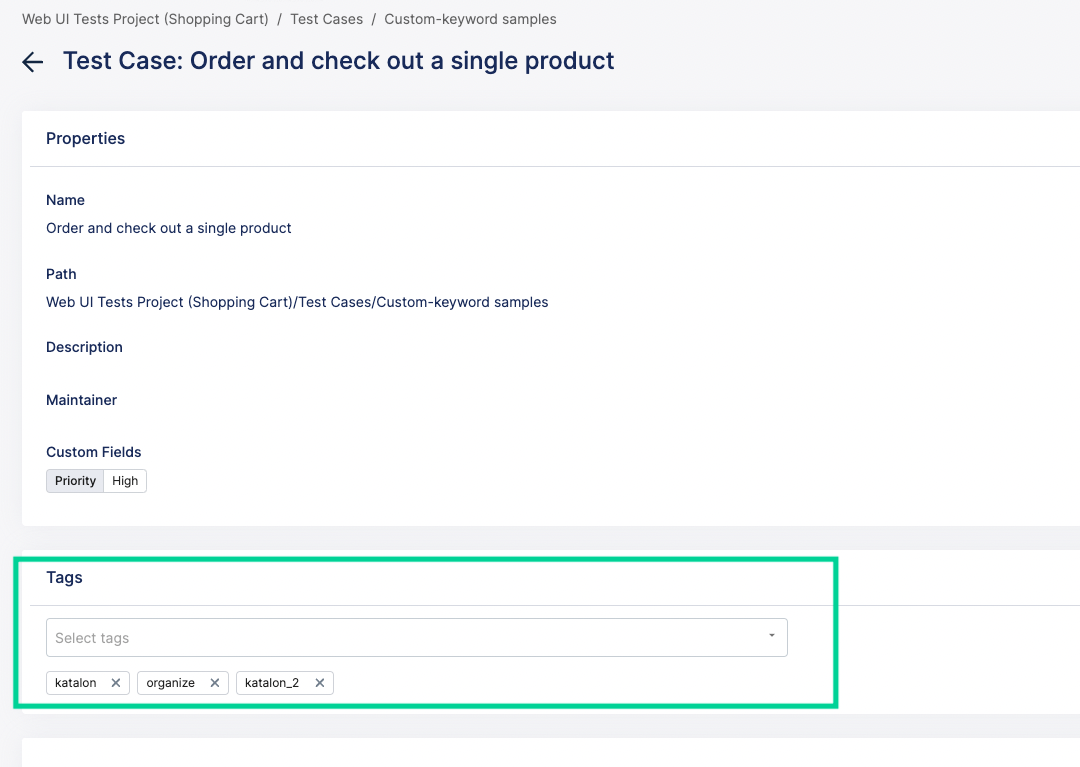Viewport: 1080px width, 767px height.
Task: Click the organize tag chip
Action: (x=170, y=683)
